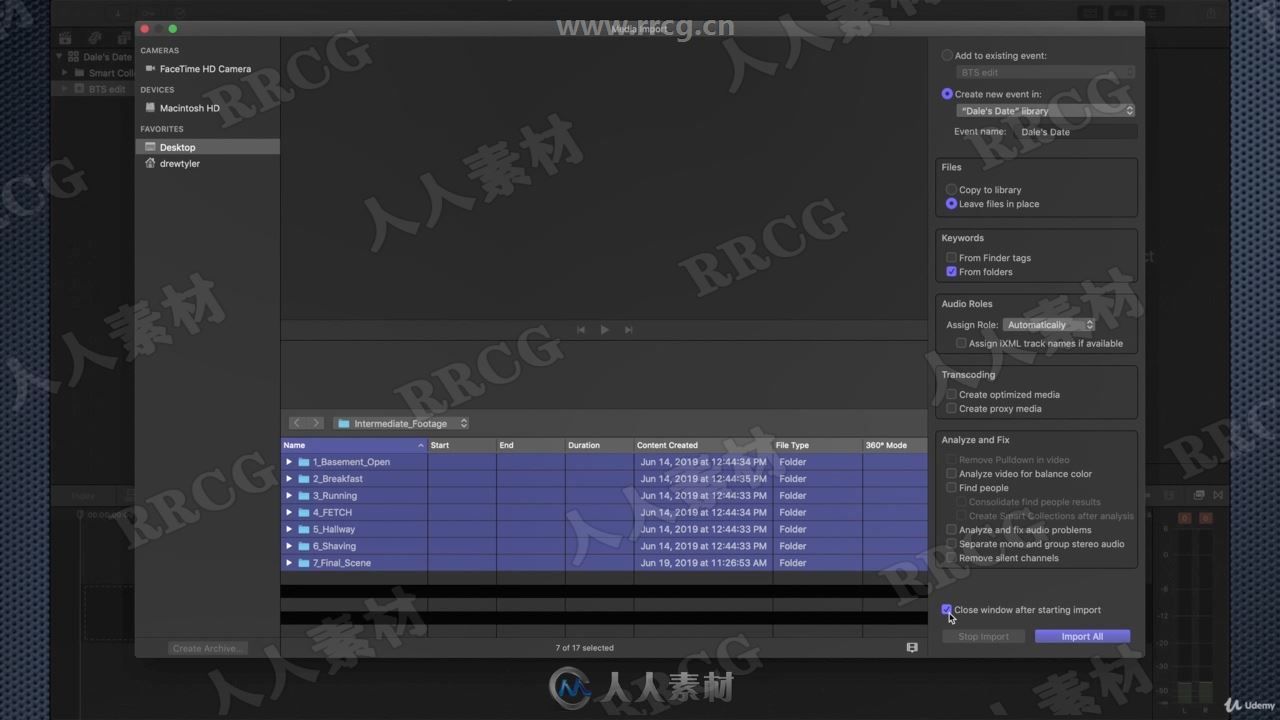
Task: Expand the 4_FETCH folder
Action: tap(289, 512)
